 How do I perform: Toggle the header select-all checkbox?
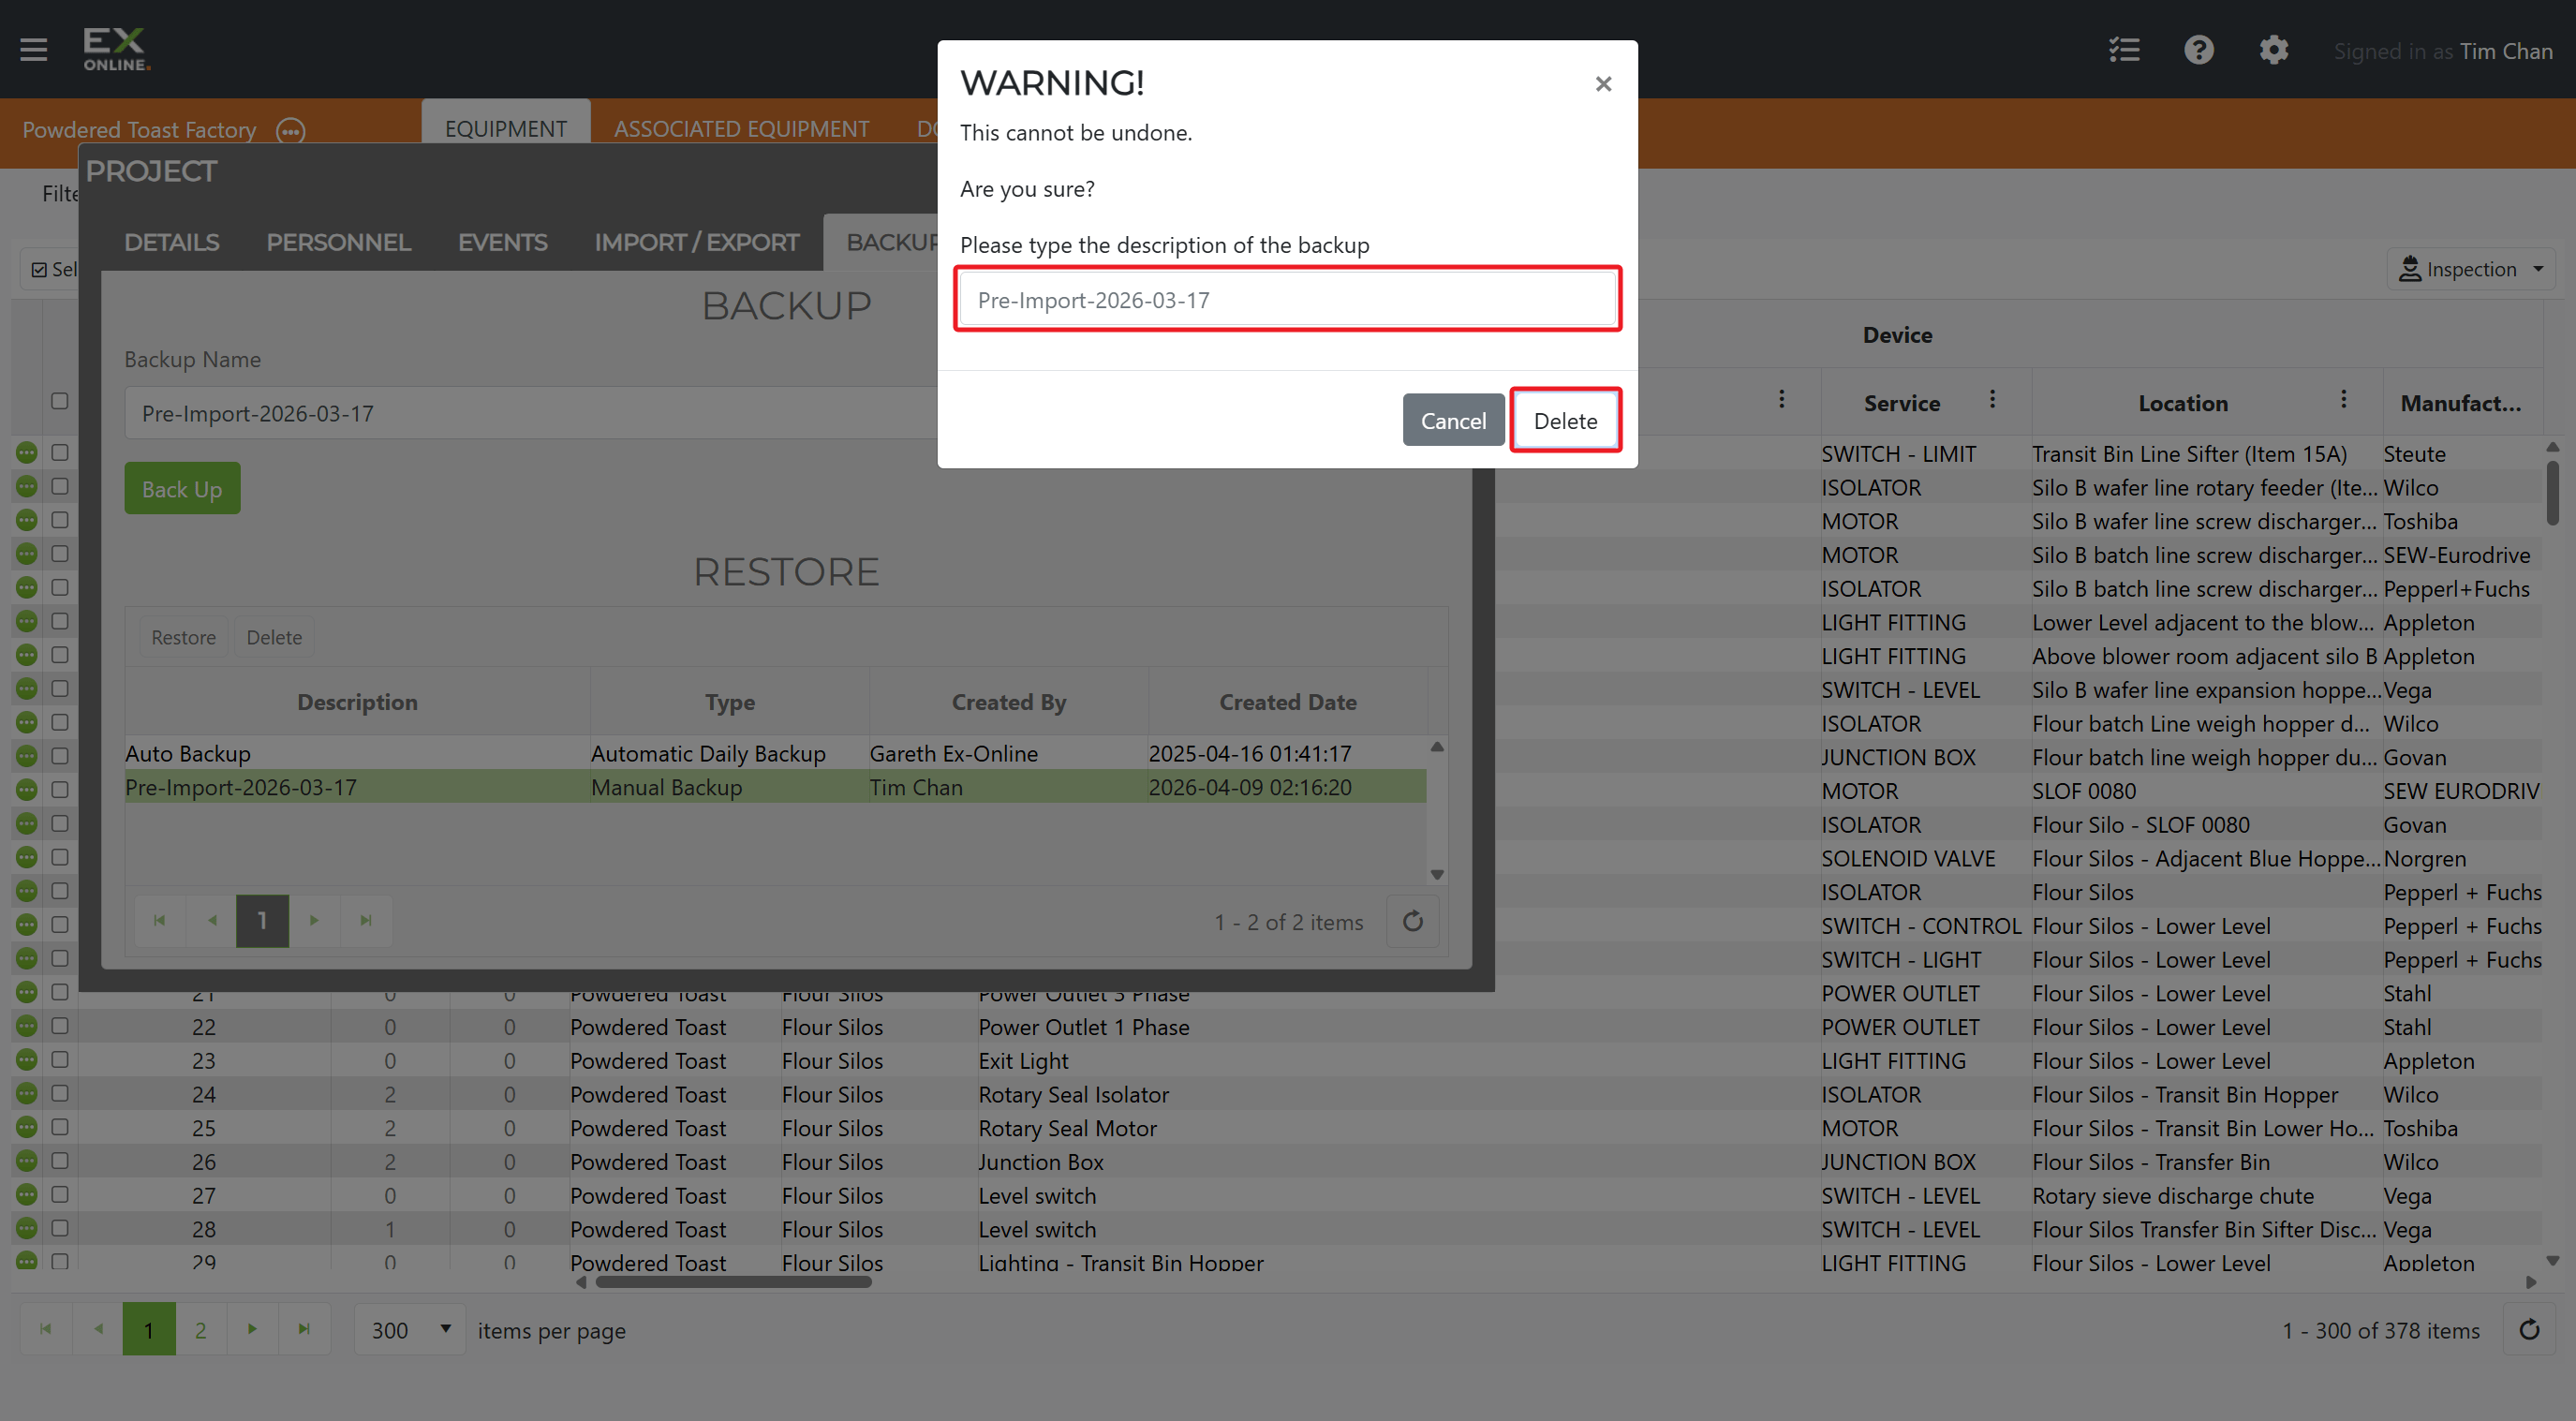tap(60, 401)
